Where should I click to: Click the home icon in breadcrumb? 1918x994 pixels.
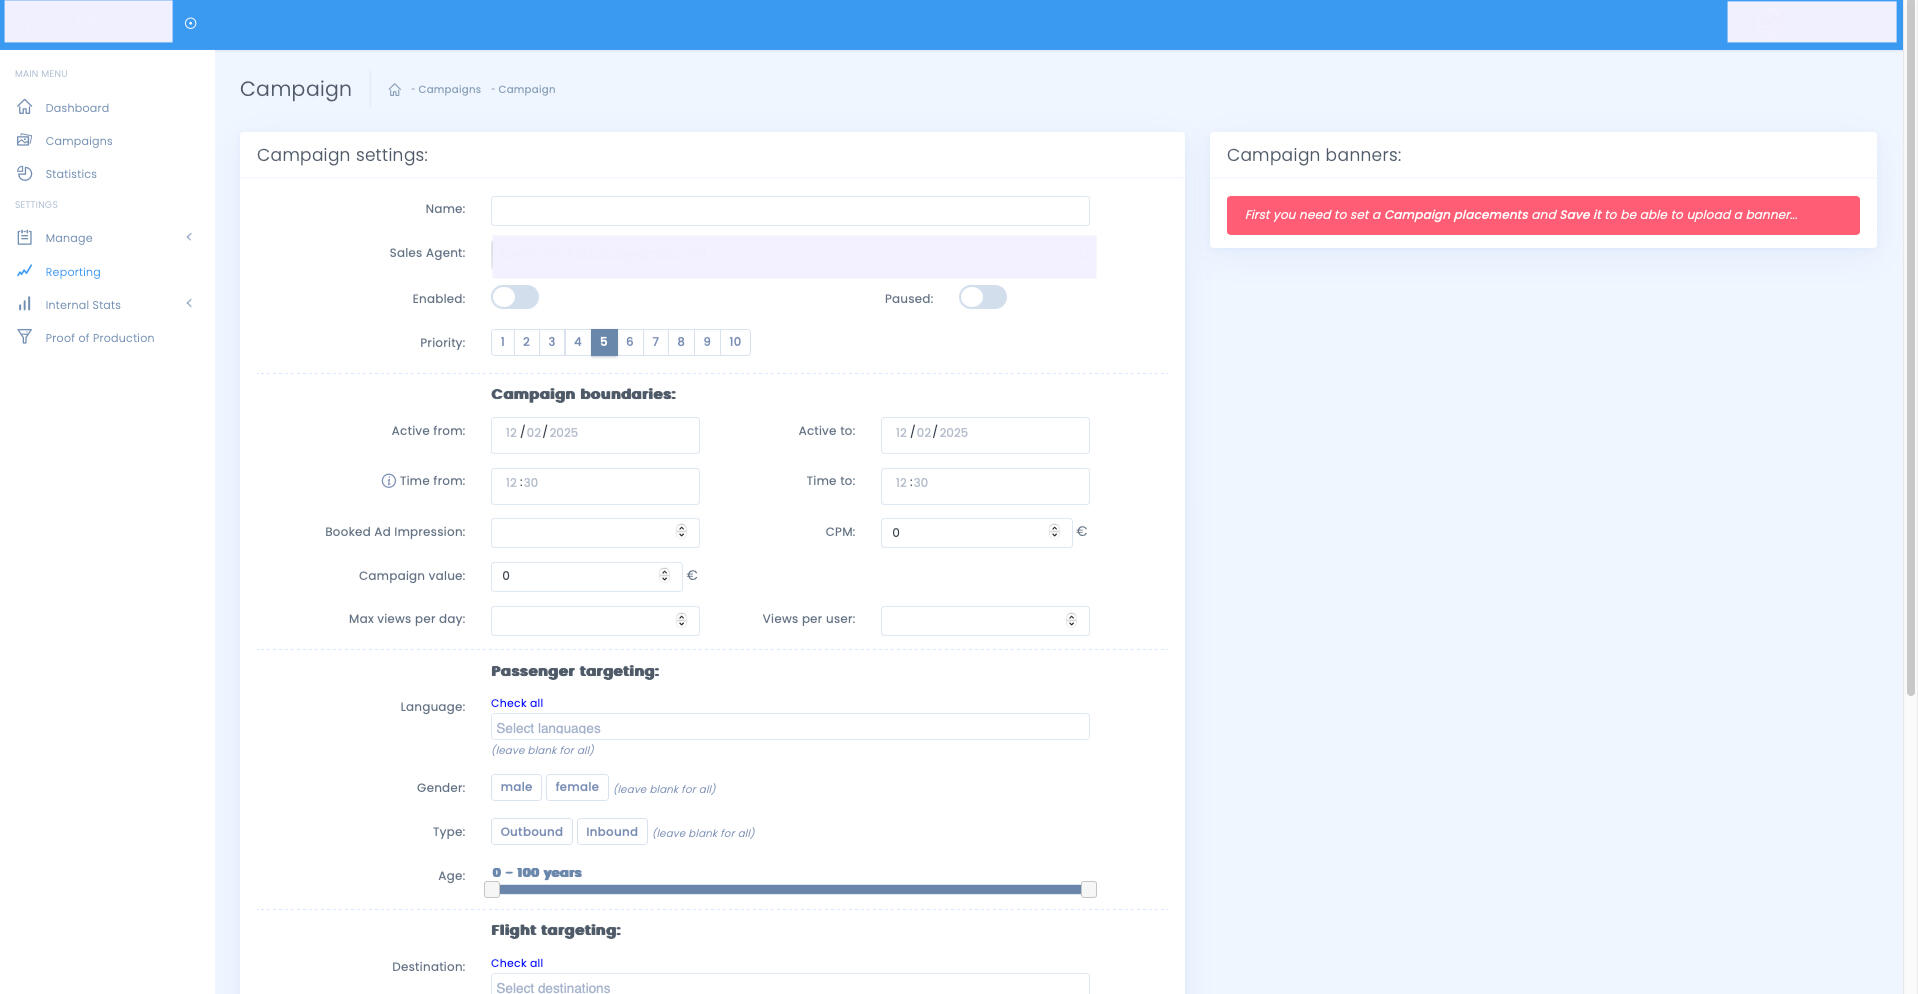395,90
